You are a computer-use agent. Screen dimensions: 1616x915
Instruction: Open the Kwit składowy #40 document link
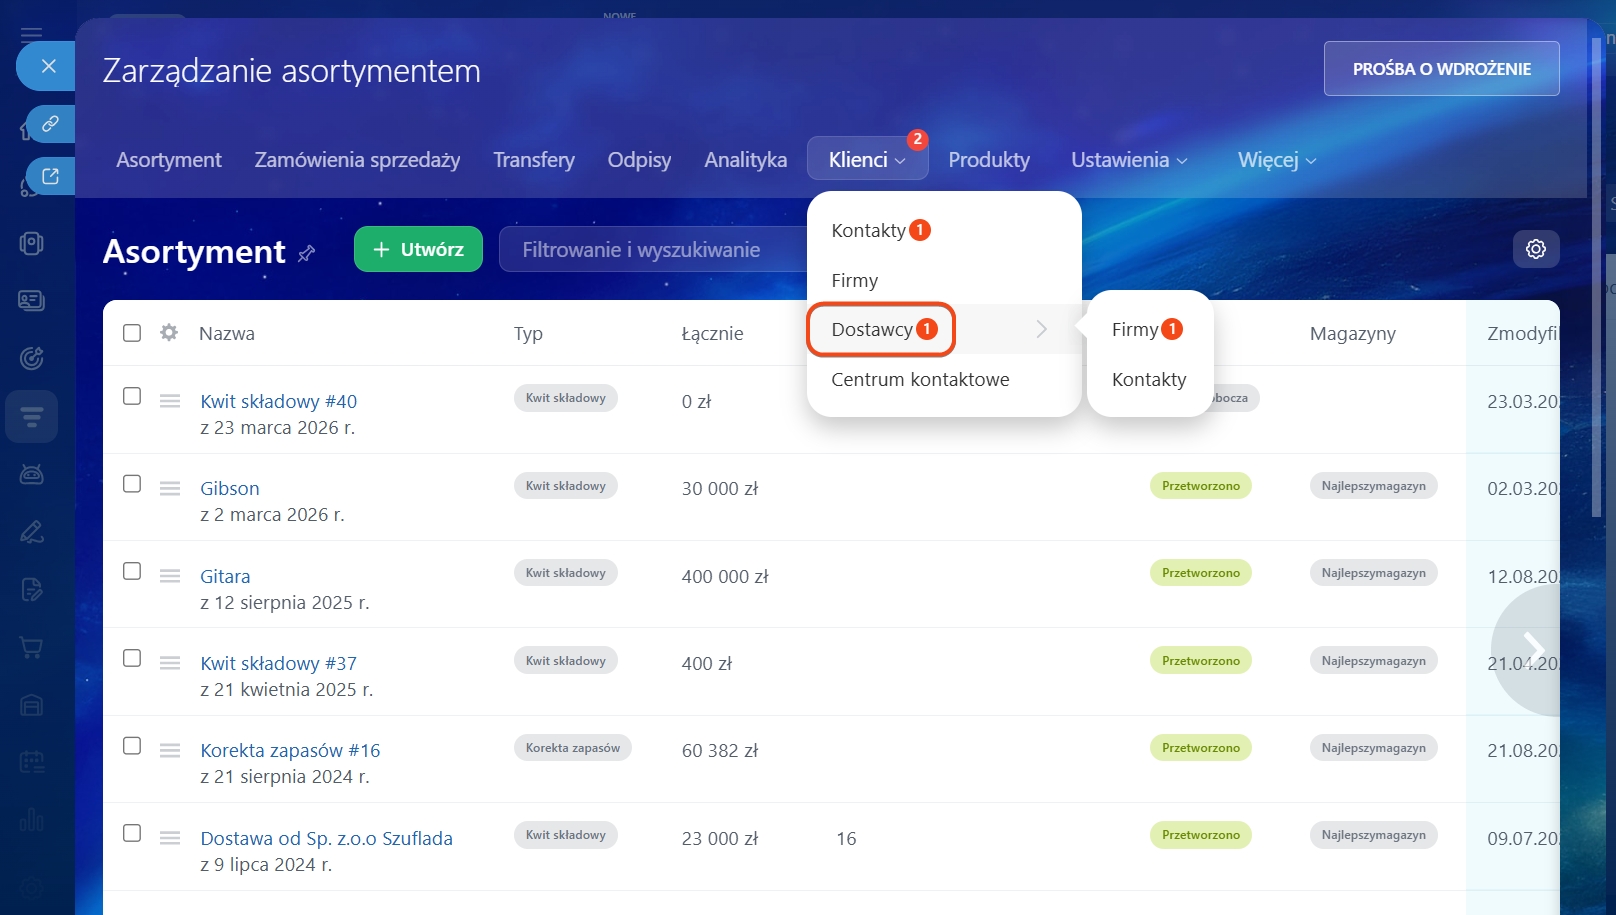click(278, 401)
